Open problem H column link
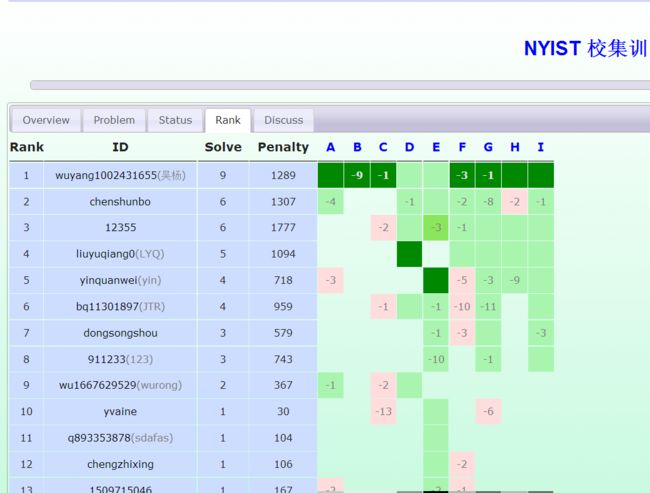Screen dimensions: 650x493 [515, 147]
